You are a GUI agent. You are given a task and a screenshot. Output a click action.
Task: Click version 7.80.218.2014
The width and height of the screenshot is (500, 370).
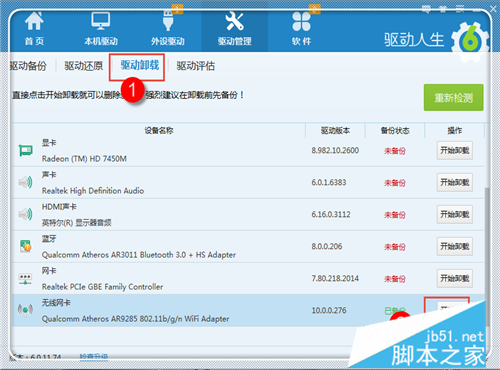tap(335, 278)
